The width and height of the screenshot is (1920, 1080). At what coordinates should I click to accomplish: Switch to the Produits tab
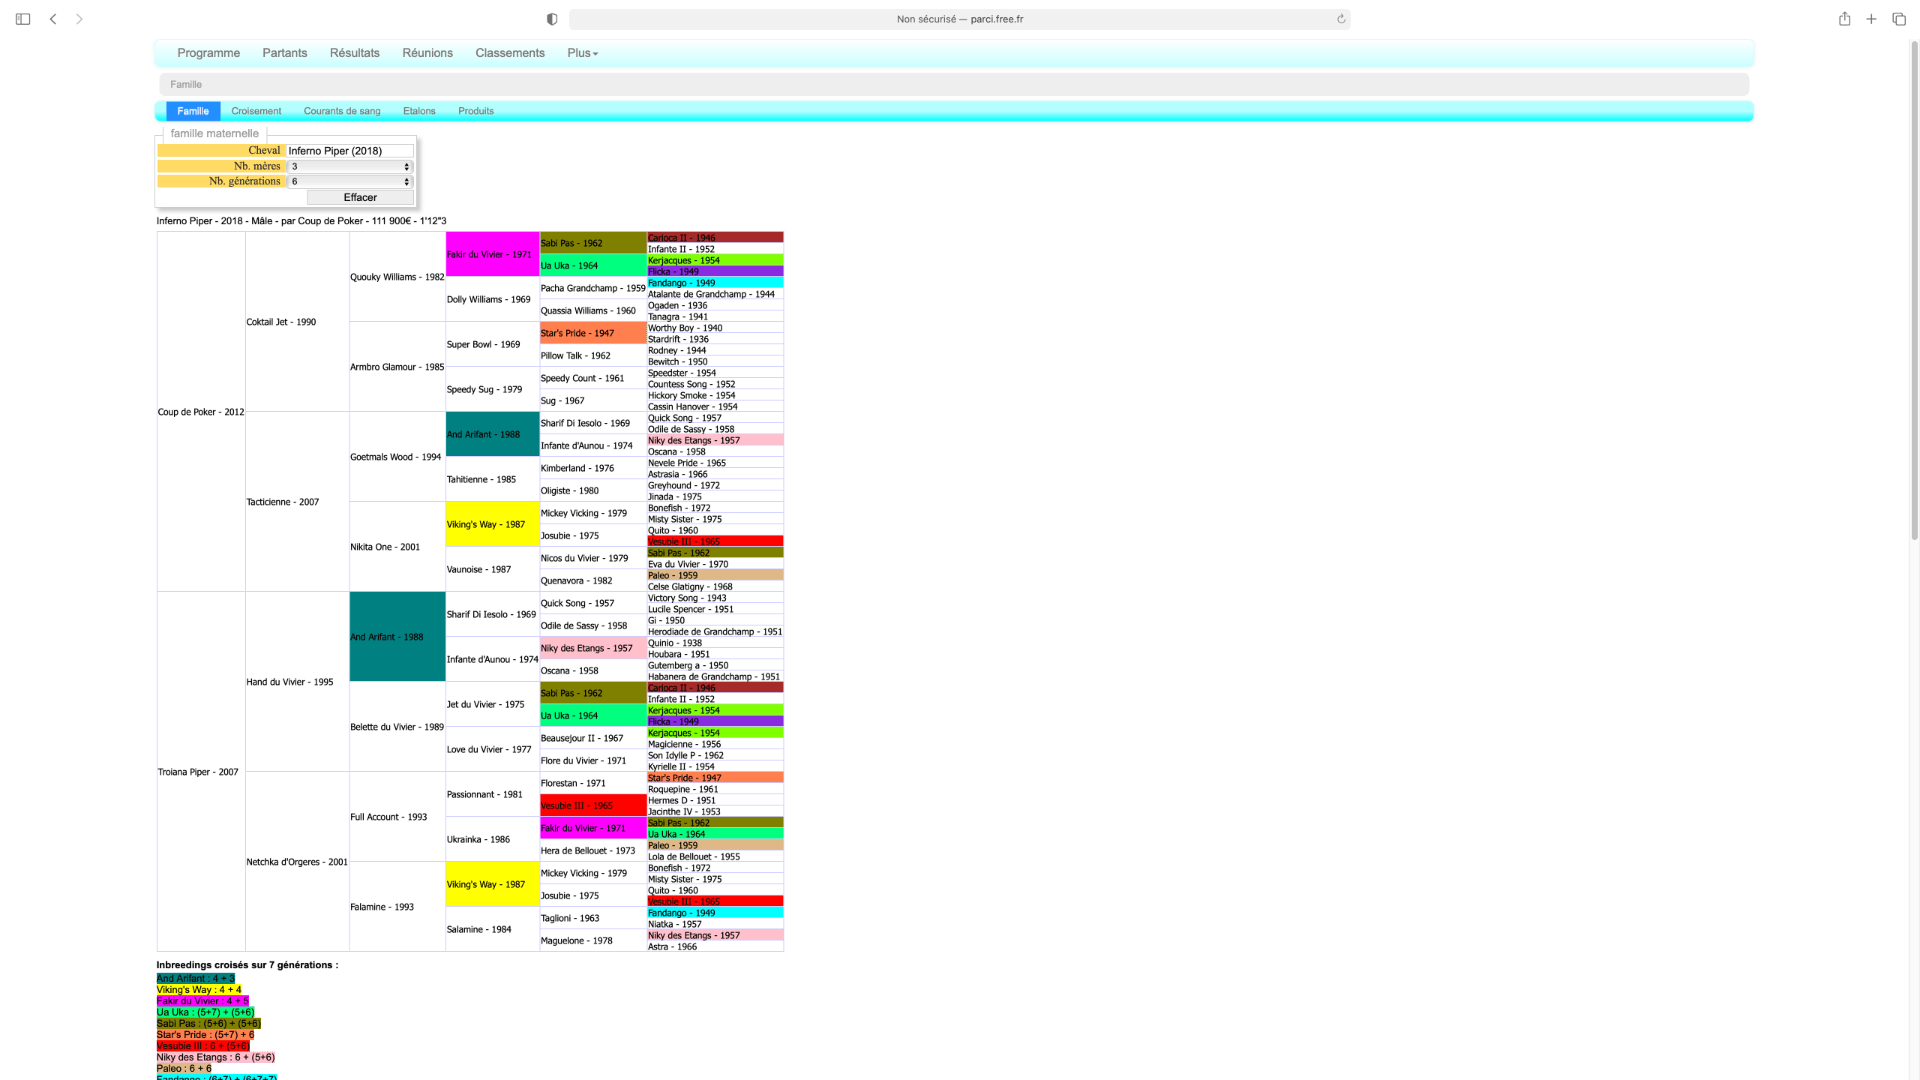[x=476, y=111]
